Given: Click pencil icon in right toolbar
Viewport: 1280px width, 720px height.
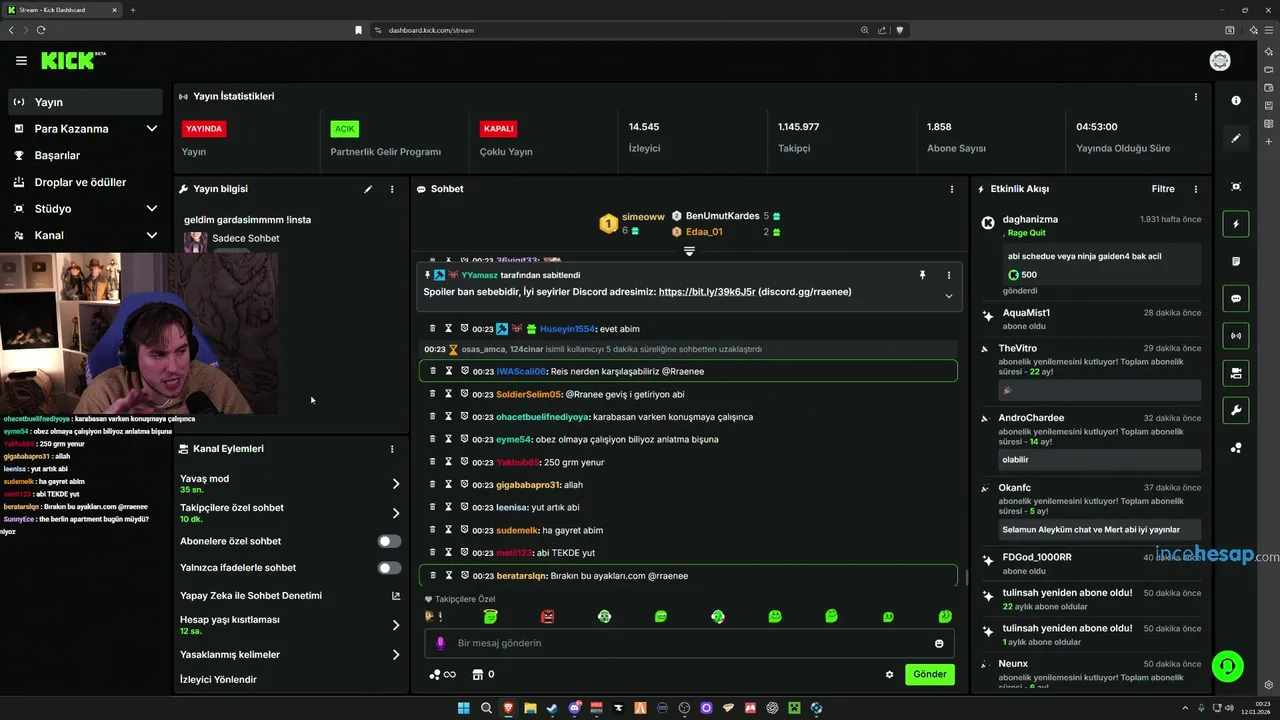Looking at the screenshot, I should click(x=1236, y=138).
